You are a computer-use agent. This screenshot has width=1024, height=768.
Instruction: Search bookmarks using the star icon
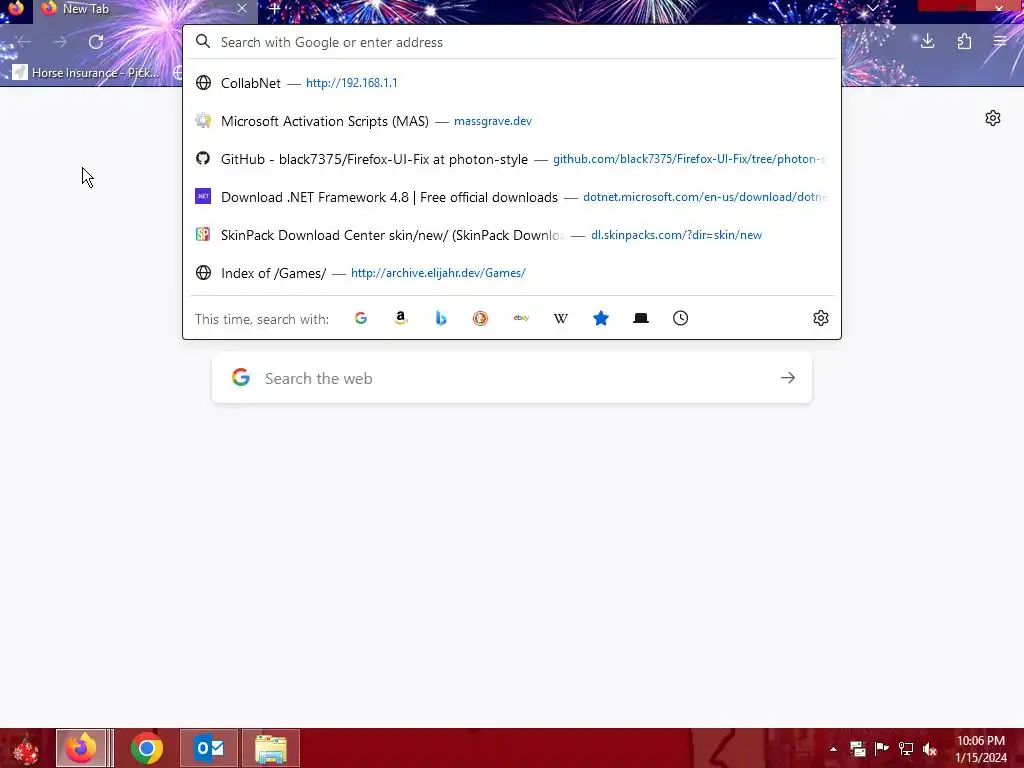point(601,318)
